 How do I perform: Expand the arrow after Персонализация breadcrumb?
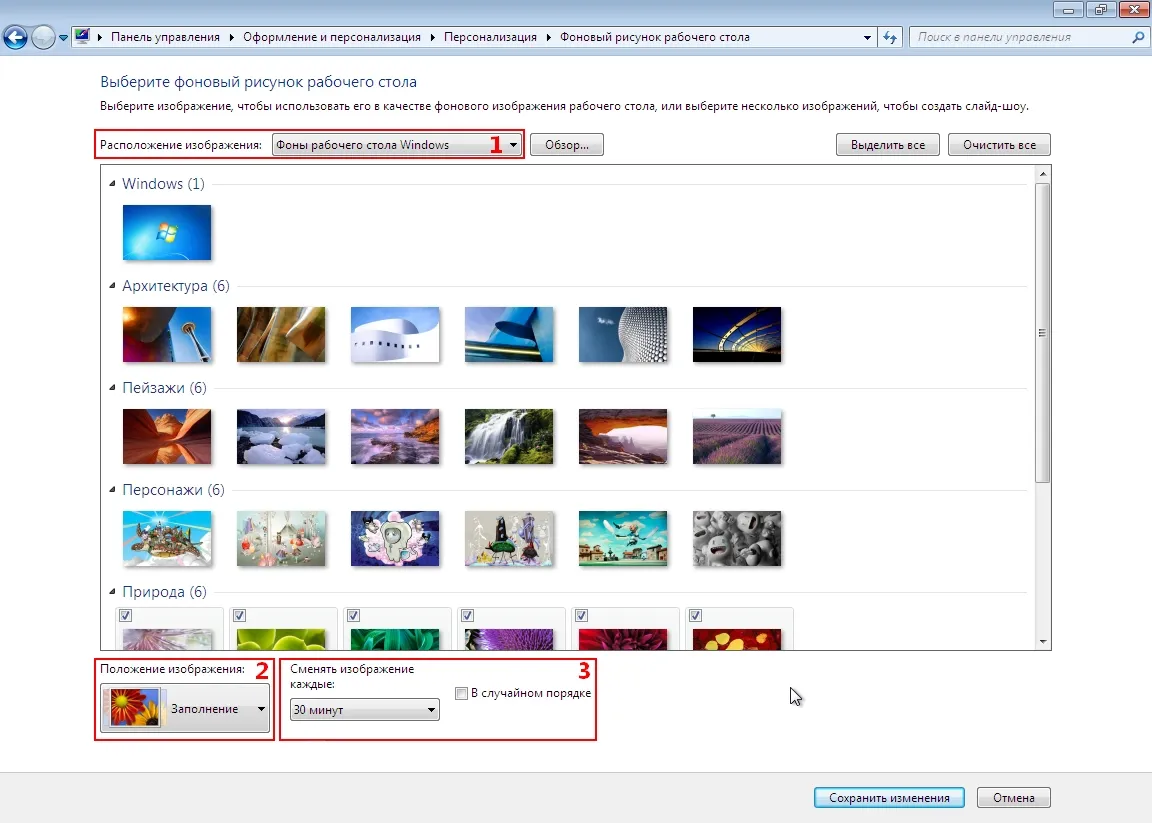click(548, 37)
